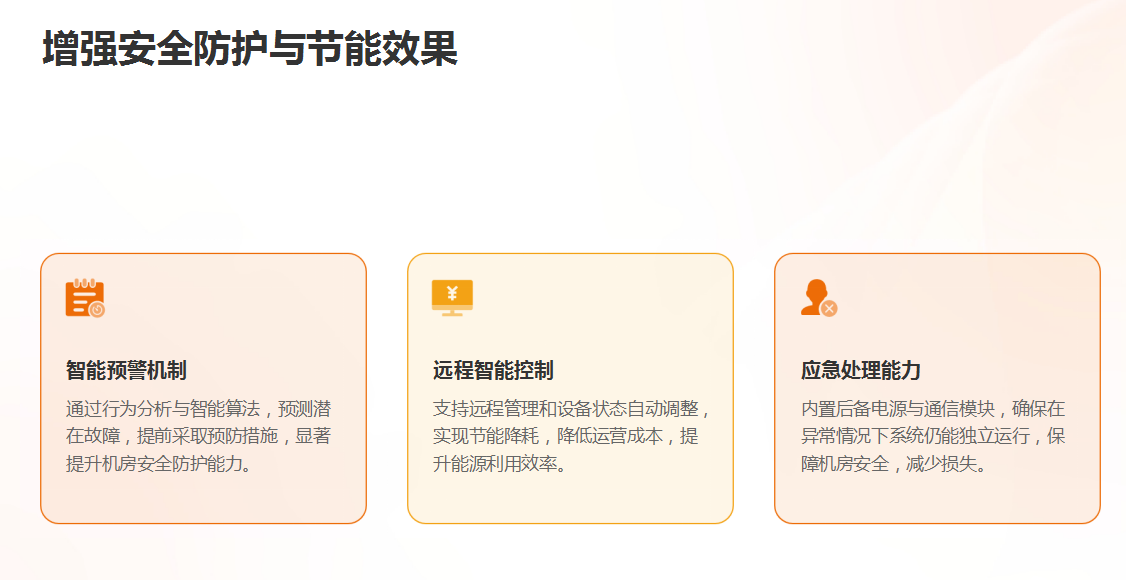The width and height of the screenshot is (1126, 580).
Task: Click the user-with-x icon above 应急处理能力
Action: click(x=819, y=298)
